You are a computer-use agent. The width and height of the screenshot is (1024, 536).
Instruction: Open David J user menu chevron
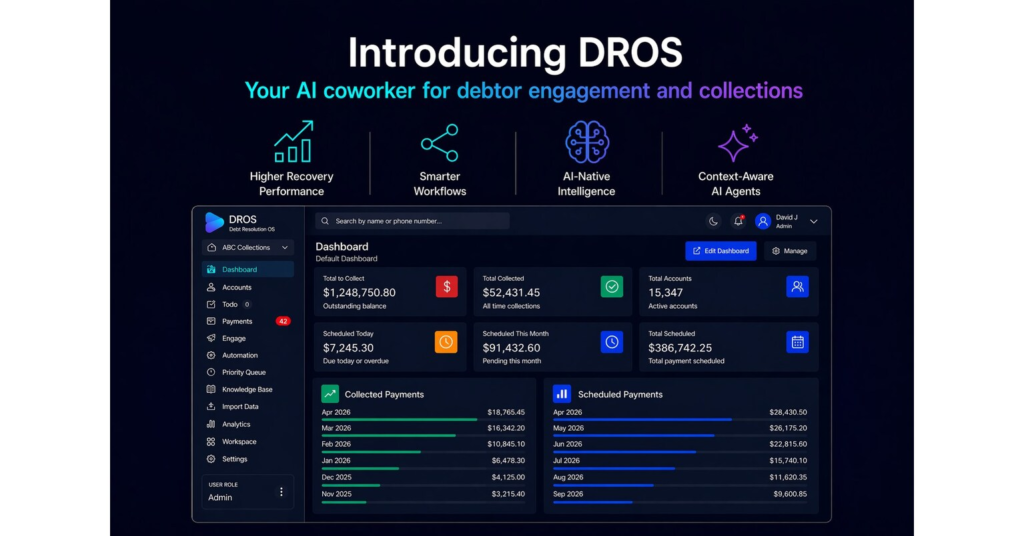pyautogui.click(x=814, y=221)
